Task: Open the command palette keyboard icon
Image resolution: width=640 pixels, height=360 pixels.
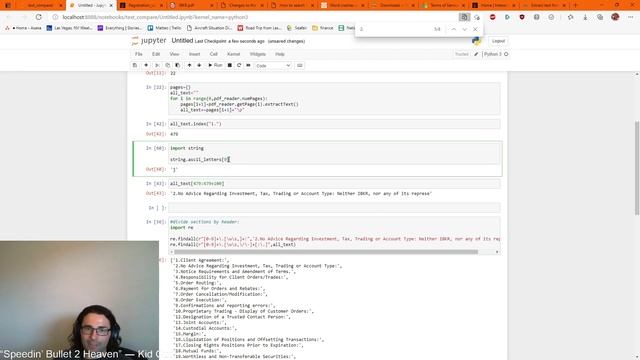Action: tap(300, 65)
